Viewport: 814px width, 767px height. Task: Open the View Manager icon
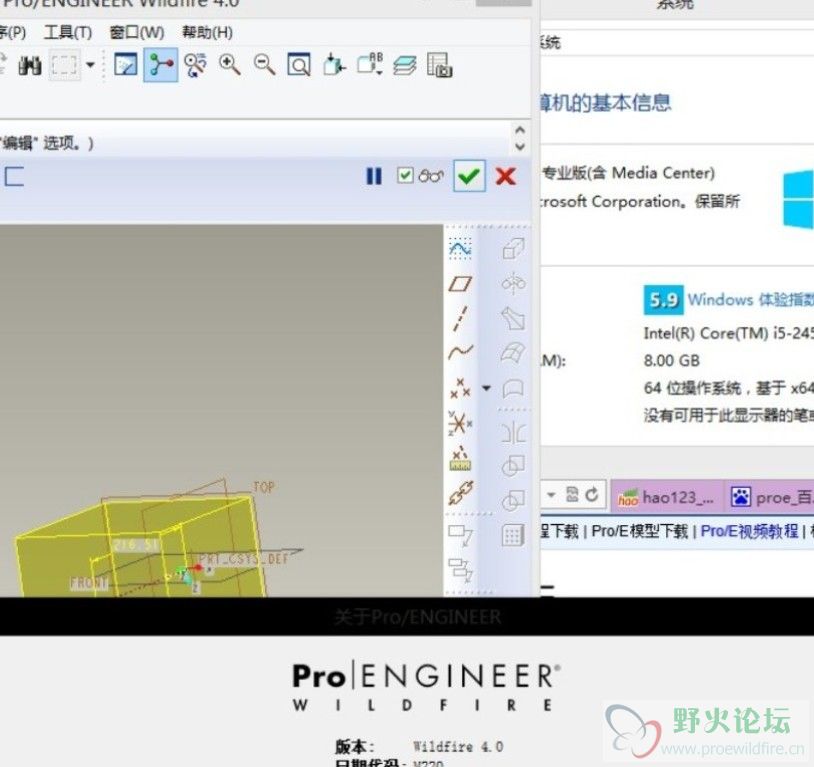(439, 65)
